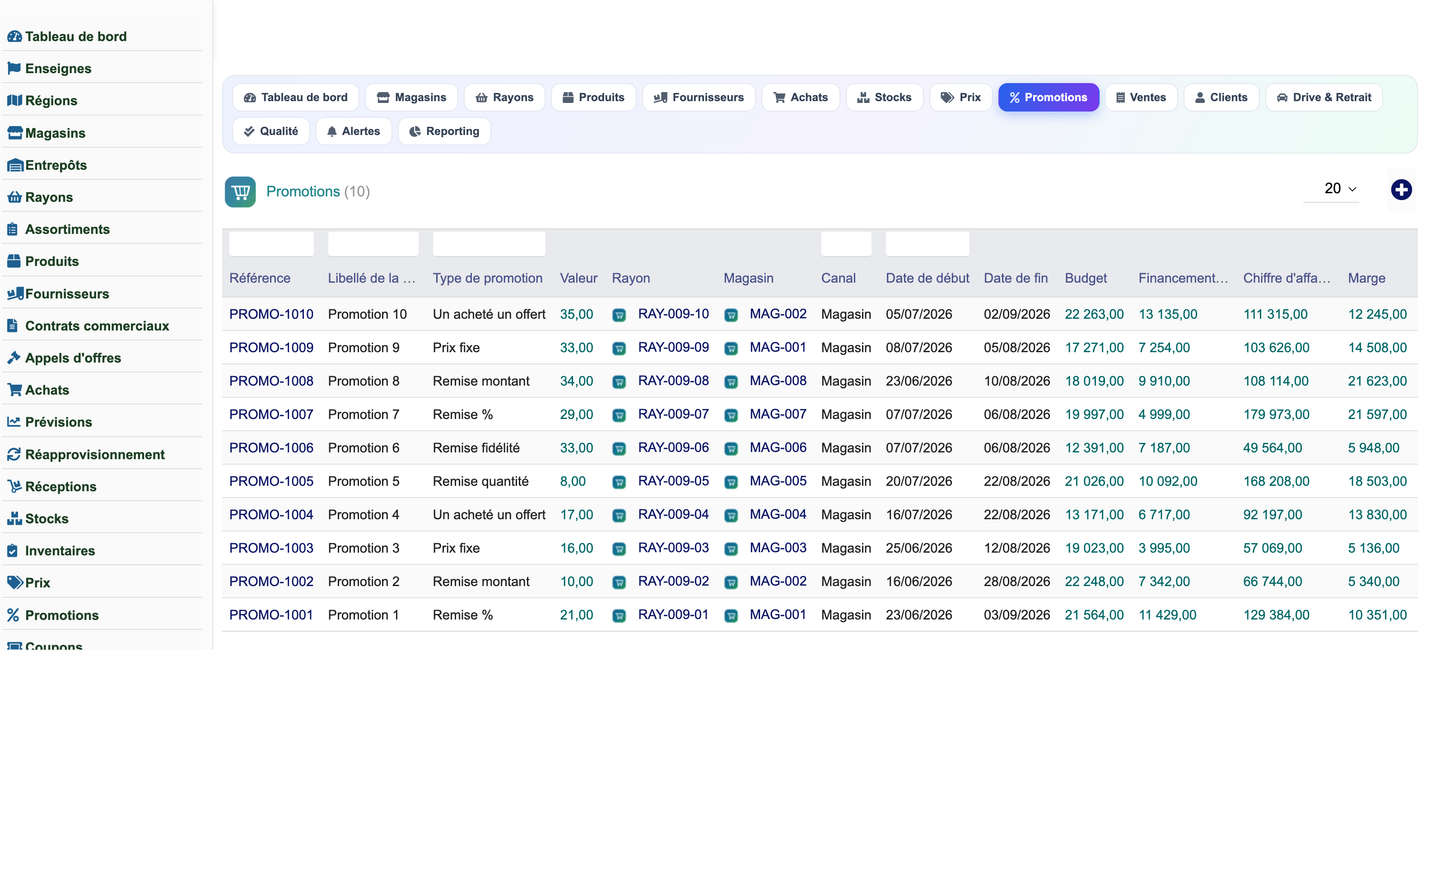Click the Promotion 4 label cell
This screenshot has width=1445, height=894.
[x=364, y=515]
